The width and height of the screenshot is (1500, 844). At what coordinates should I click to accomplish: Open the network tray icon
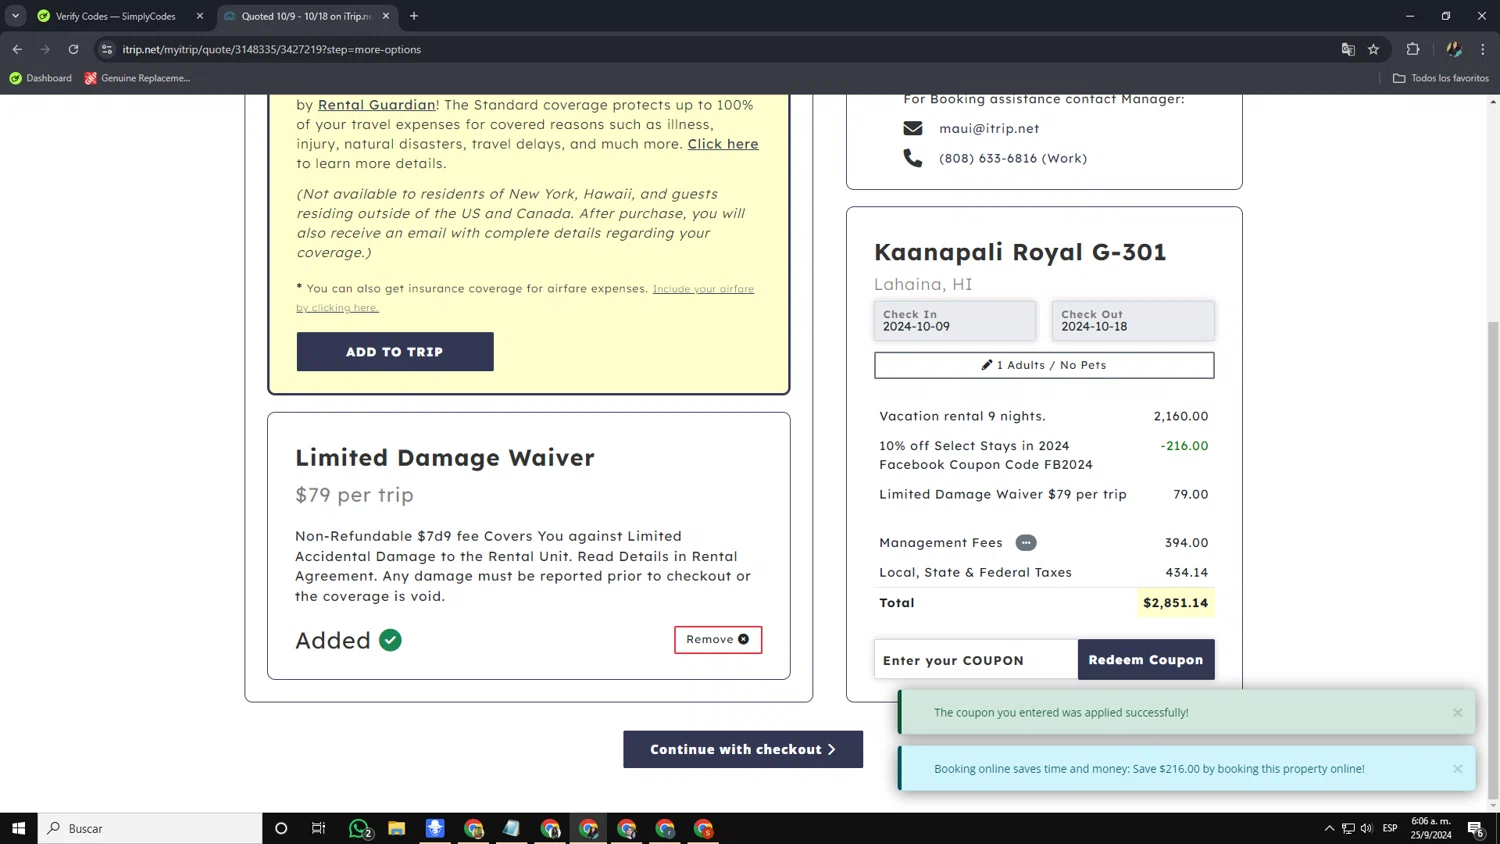coord(1348,828)
